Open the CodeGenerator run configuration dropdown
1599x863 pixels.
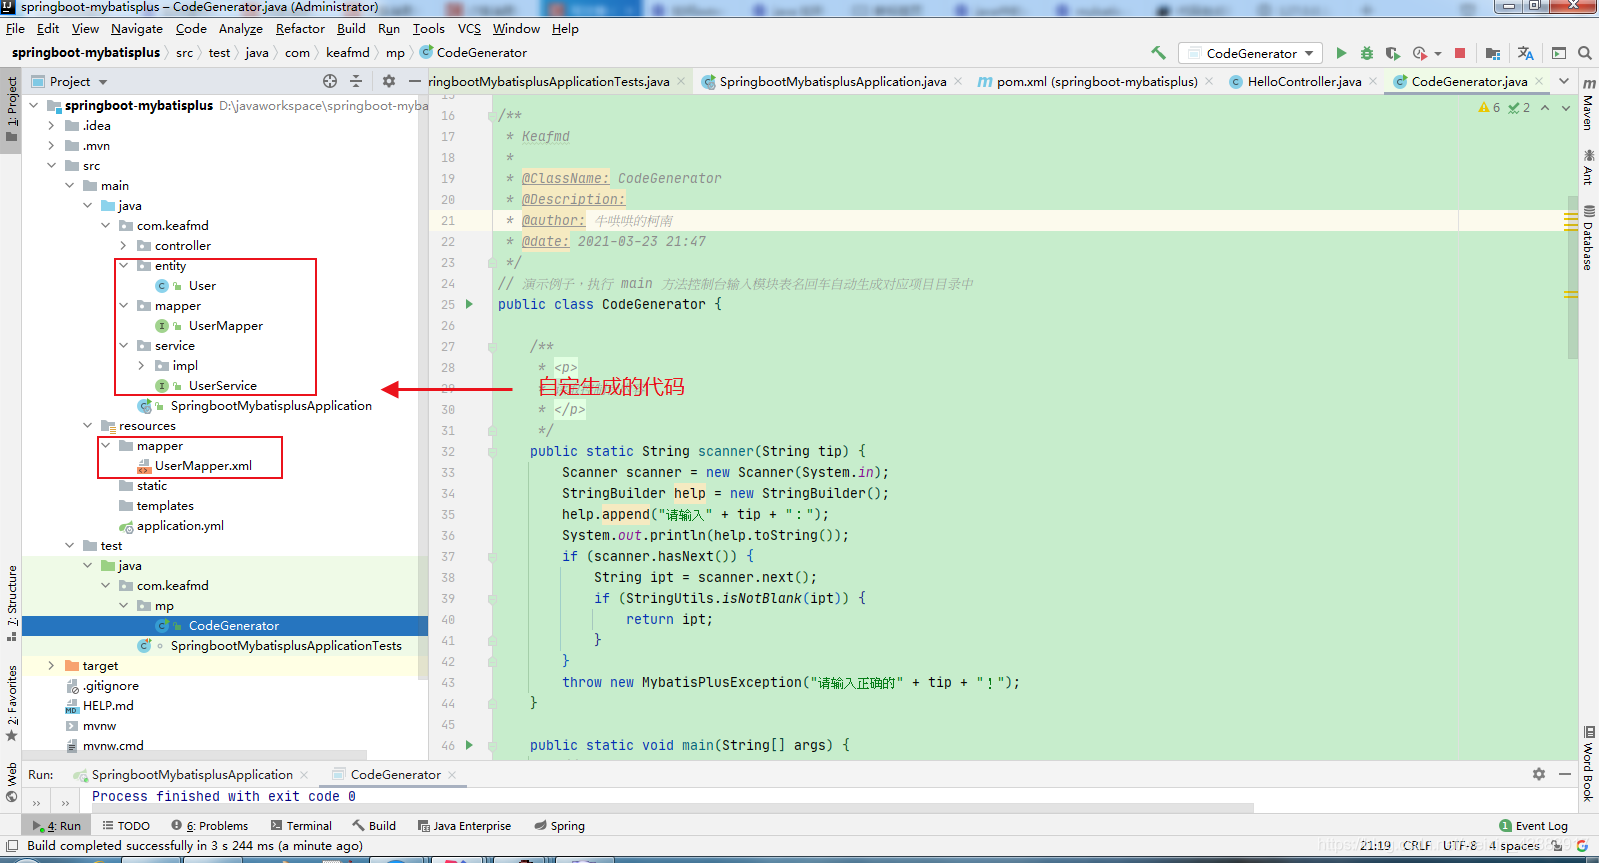click(1250, 53)
